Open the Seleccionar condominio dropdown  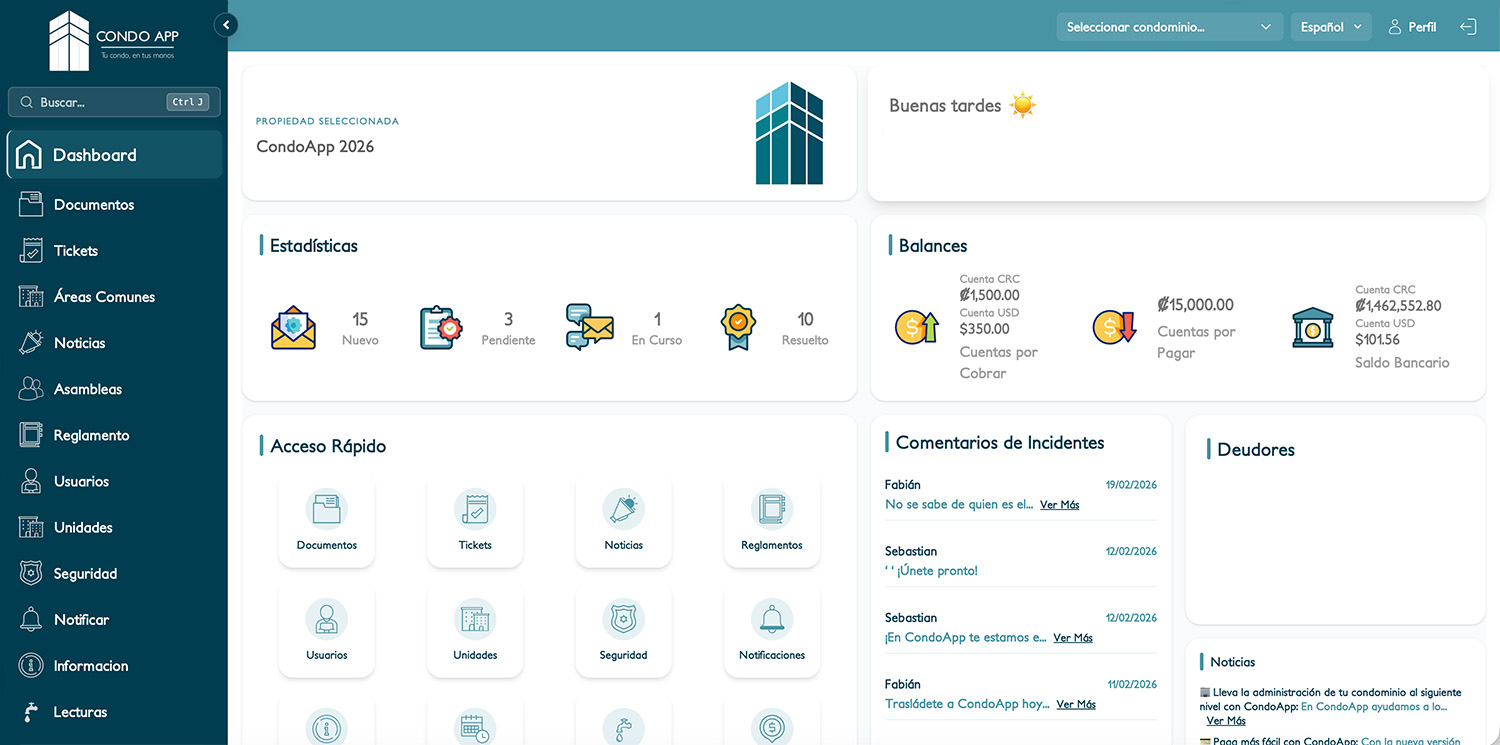pyautogui.click(x=1169, y=27)
